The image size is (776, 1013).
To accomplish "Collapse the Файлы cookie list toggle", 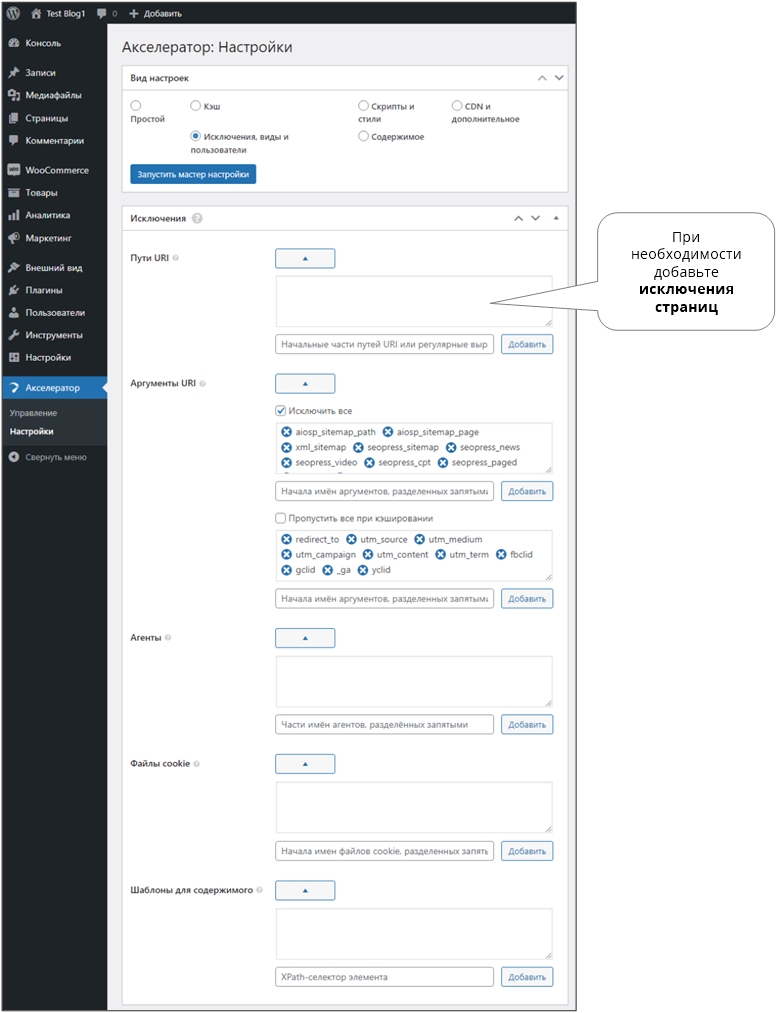I will coord(305,764).
